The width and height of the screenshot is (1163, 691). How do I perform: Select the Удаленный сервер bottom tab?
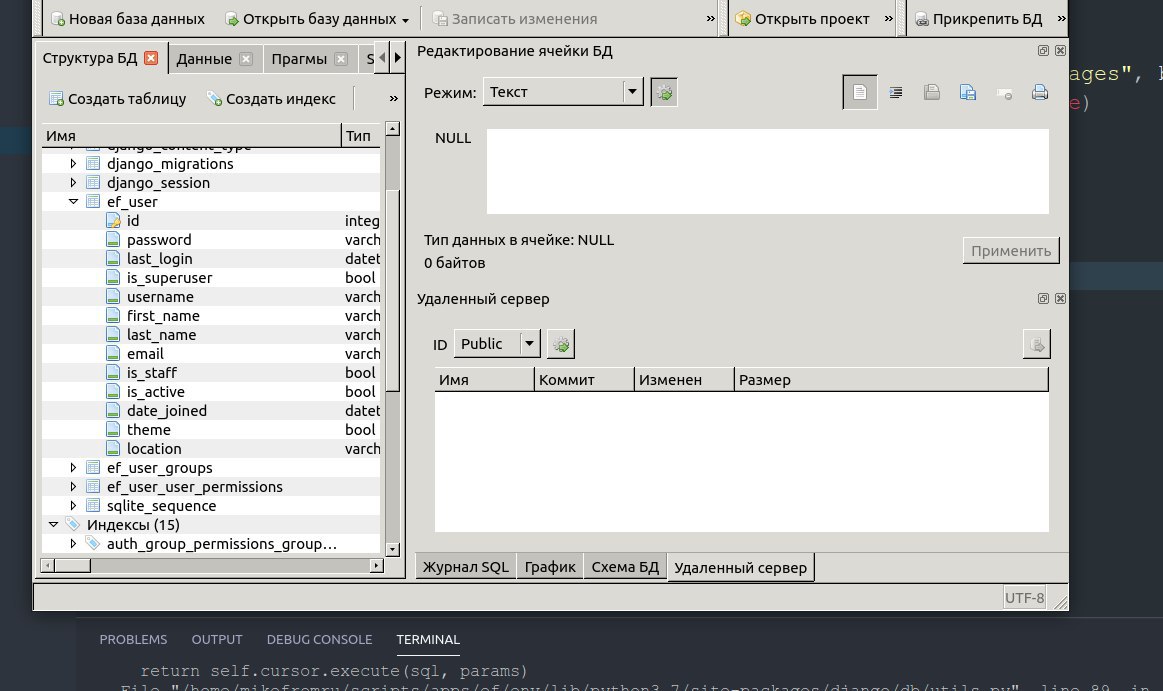coord(740,568)
